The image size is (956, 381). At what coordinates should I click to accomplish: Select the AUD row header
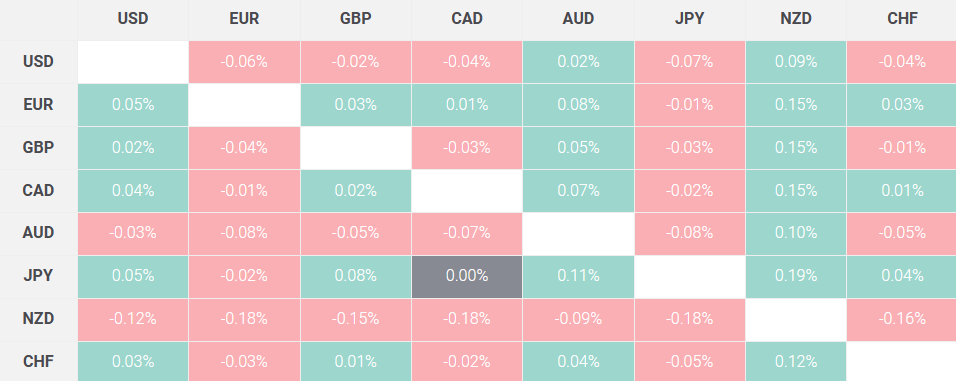pos(38,233)
